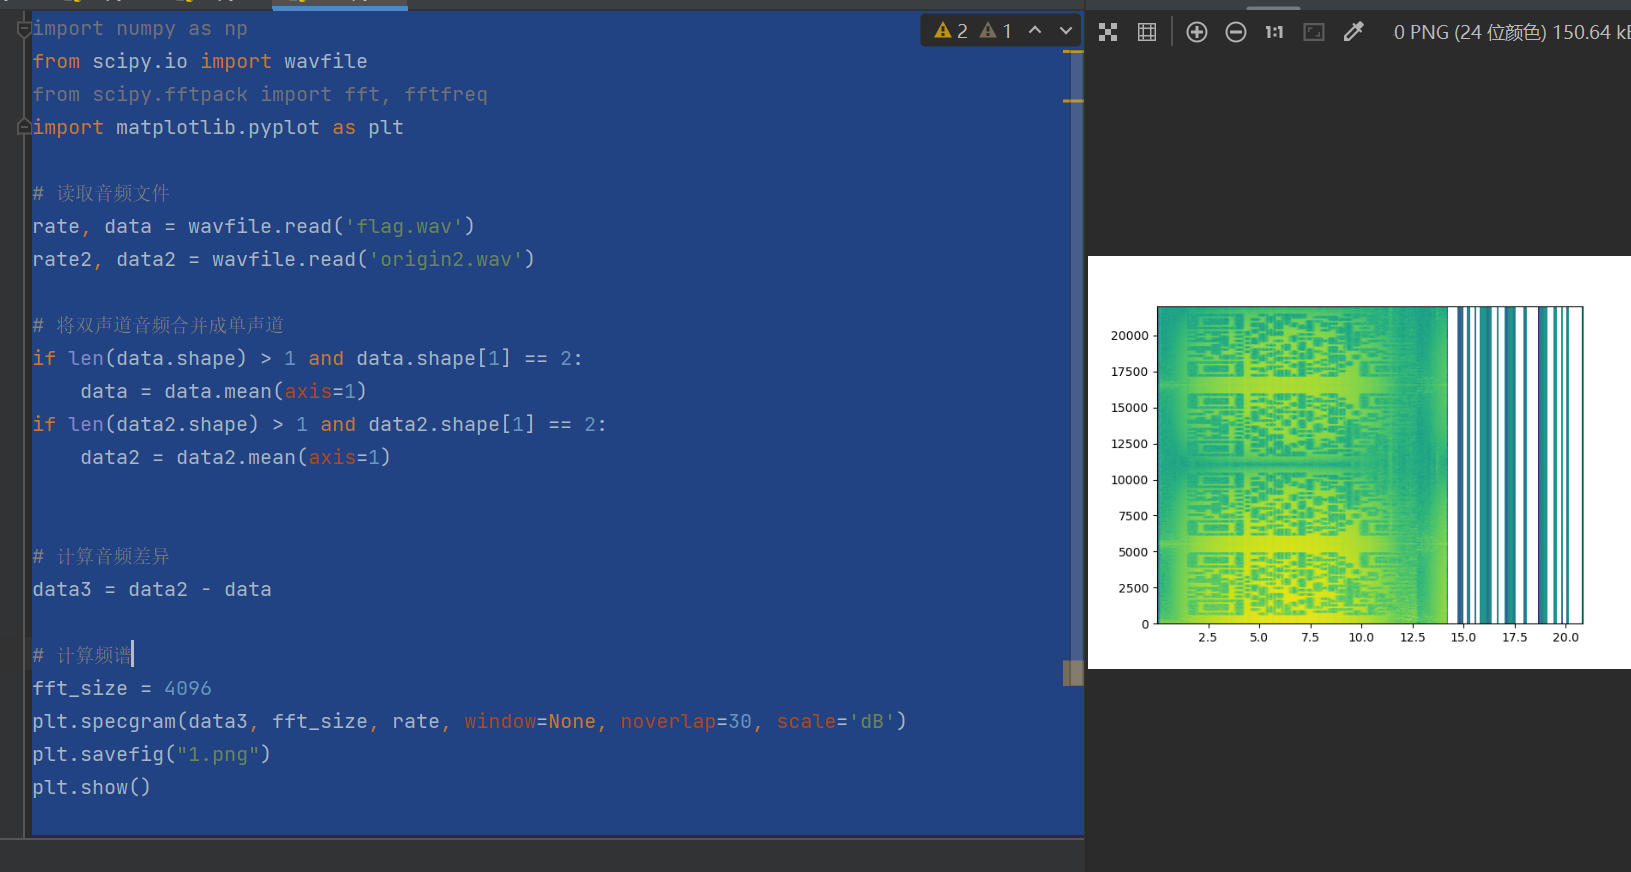This screenshot has width=1631, height=872.
Task: Click the line 'data3 = data2 - data'
Action: click(152, 590)
